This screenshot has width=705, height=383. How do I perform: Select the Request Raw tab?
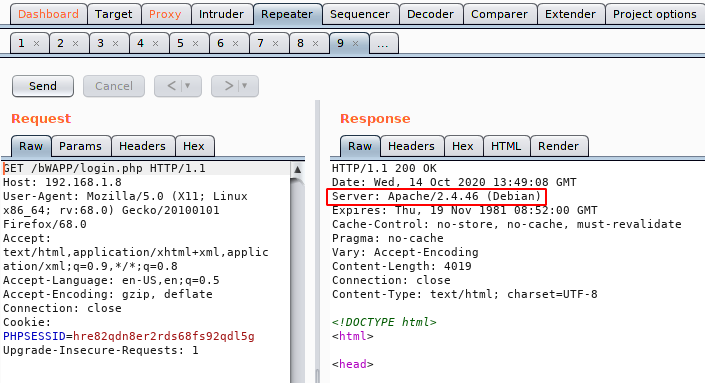pyautogui.click(x=31, y=146)
